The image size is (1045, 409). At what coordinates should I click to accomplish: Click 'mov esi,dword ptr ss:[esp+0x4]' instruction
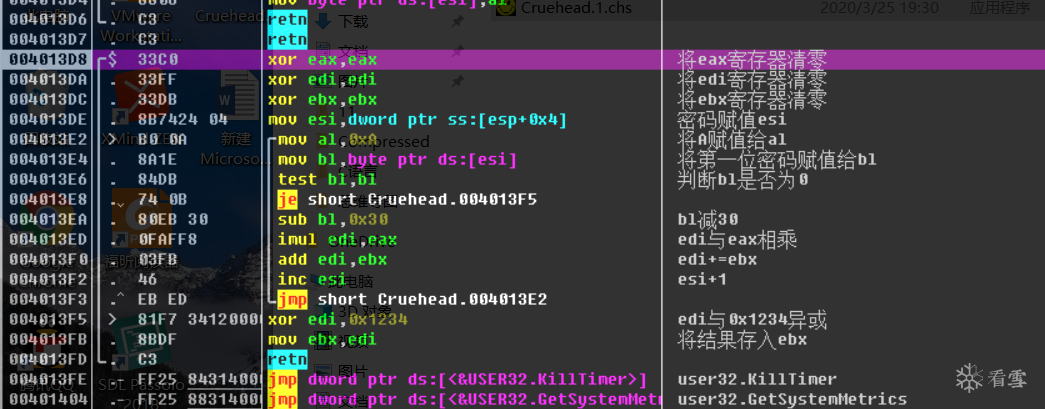(x=417, y=119)
